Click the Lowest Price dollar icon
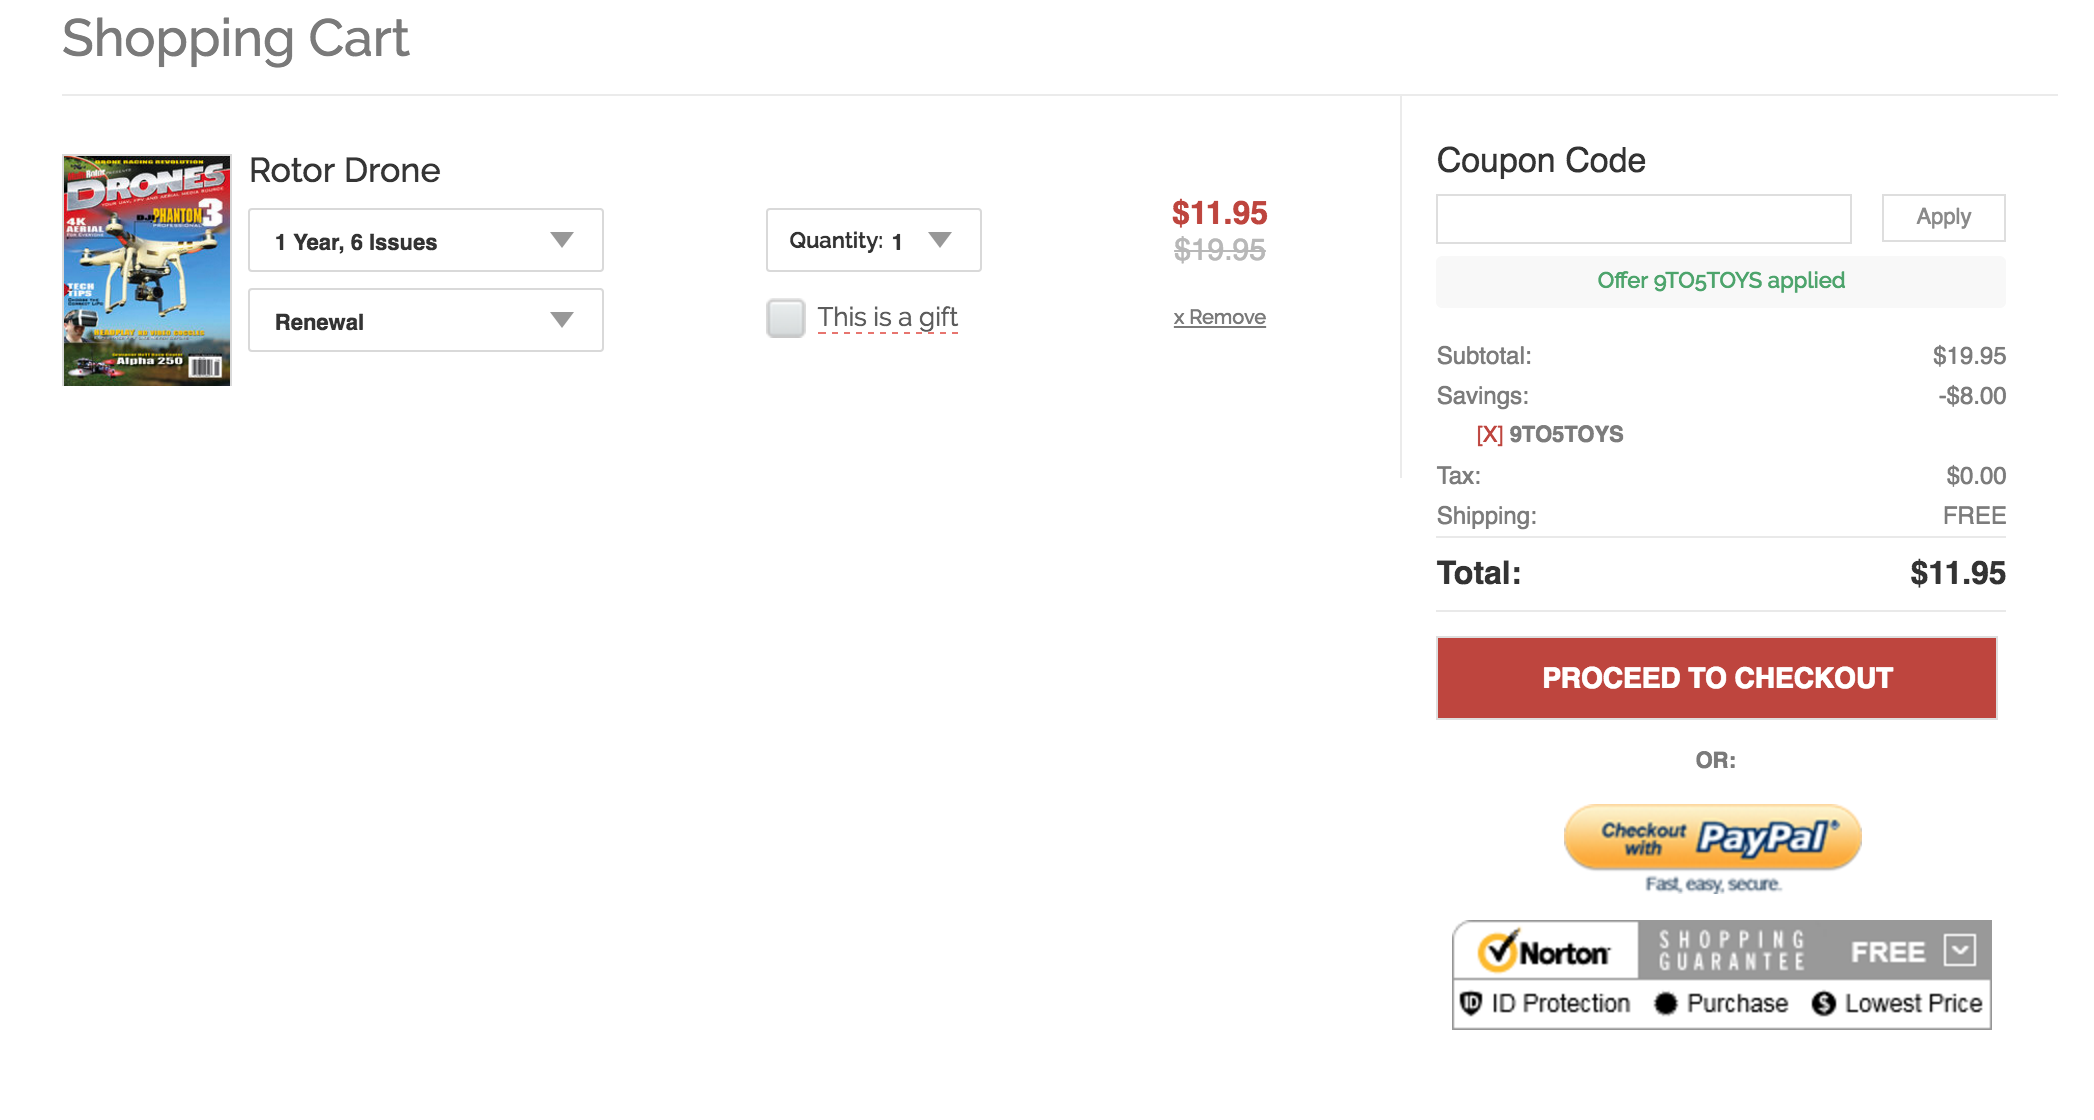This screenshot has width=2094, height=1120. point(1824,1004)
